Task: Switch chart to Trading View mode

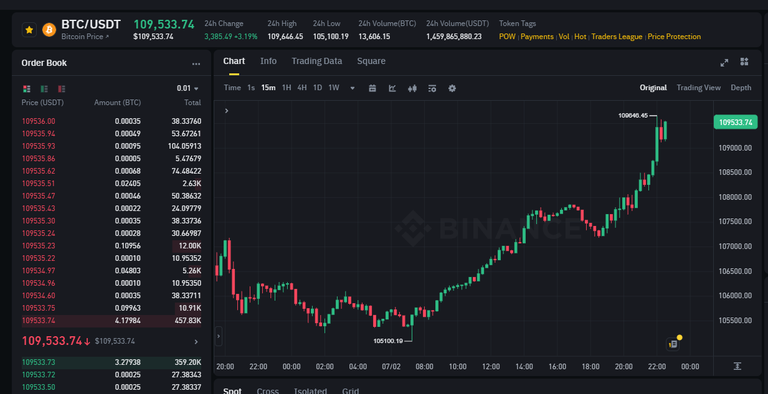Action: click(698, 88)
